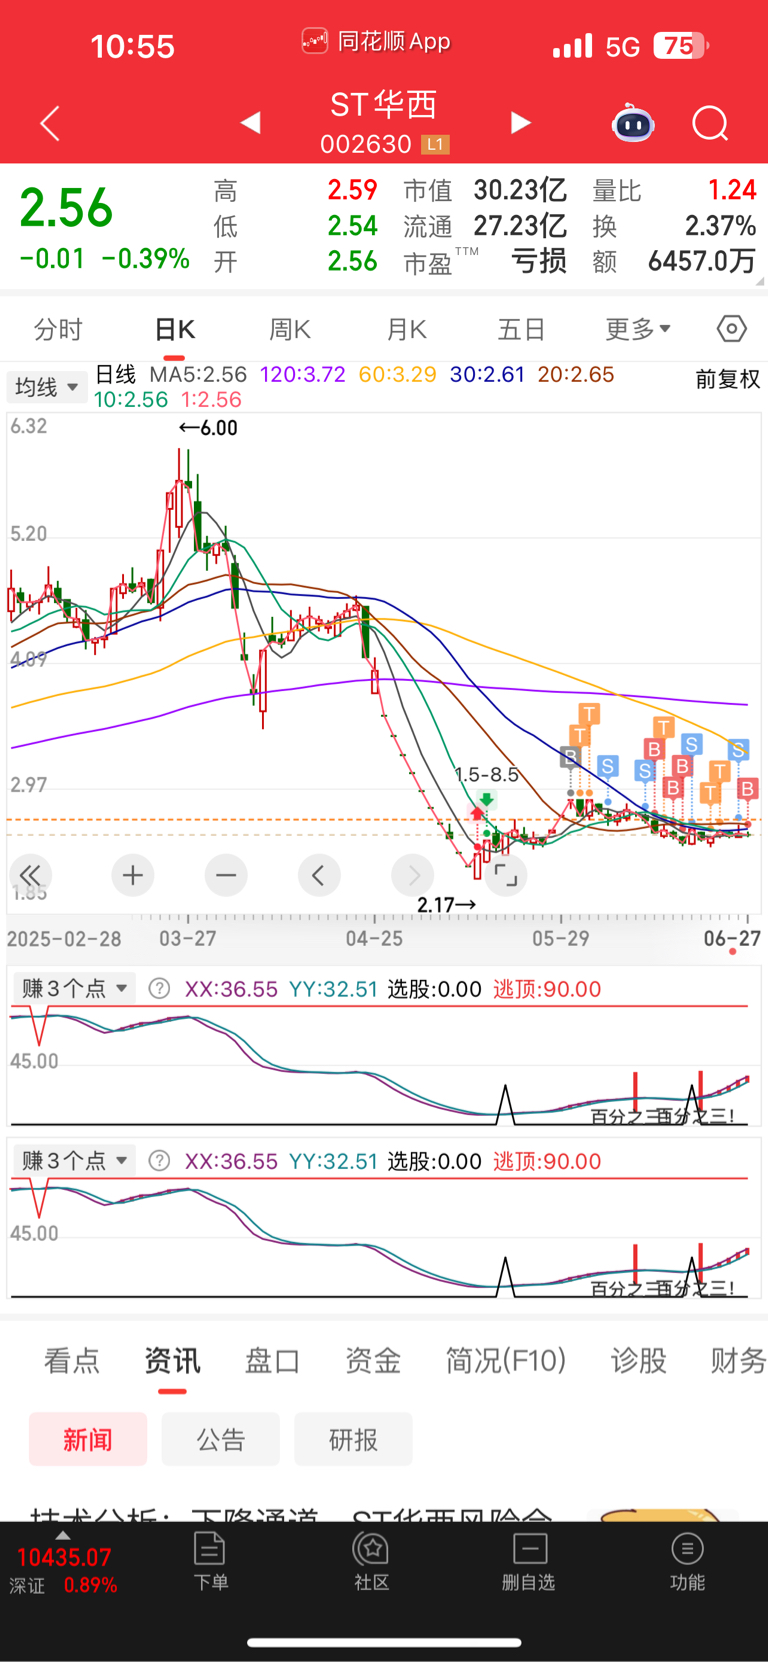Image resolution: width=768 pixels, height=1662 pixels.
Task: Tap the 06-27 date label
Action: pos(732,938)
